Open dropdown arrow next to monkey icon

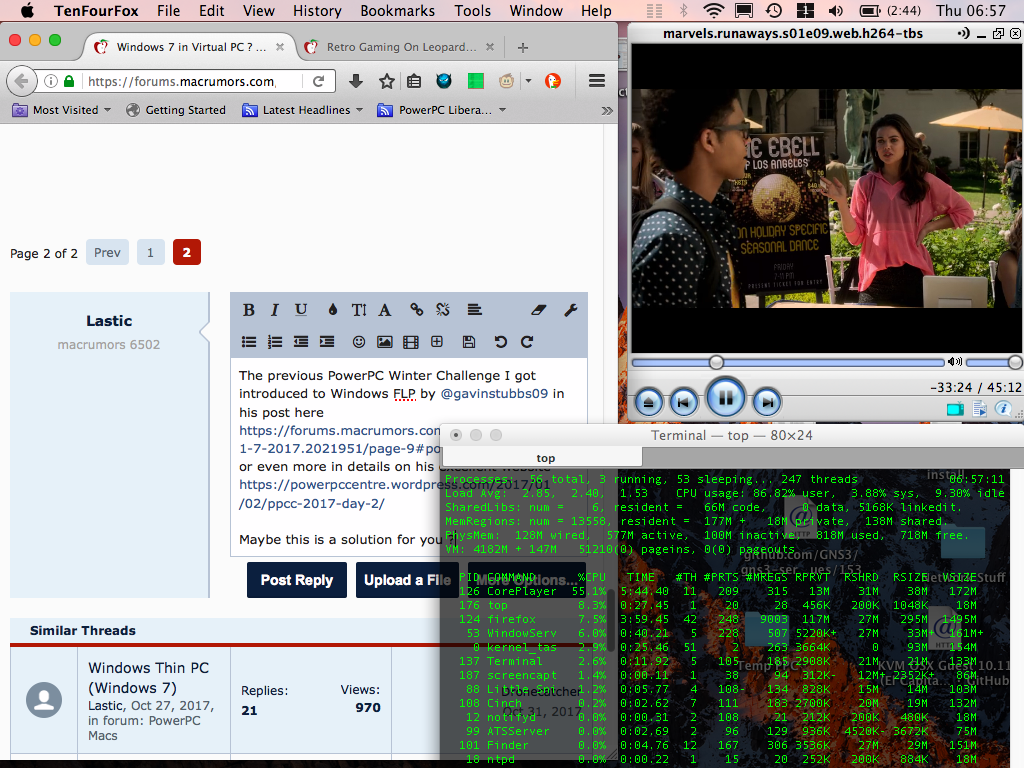pos(528,81)
